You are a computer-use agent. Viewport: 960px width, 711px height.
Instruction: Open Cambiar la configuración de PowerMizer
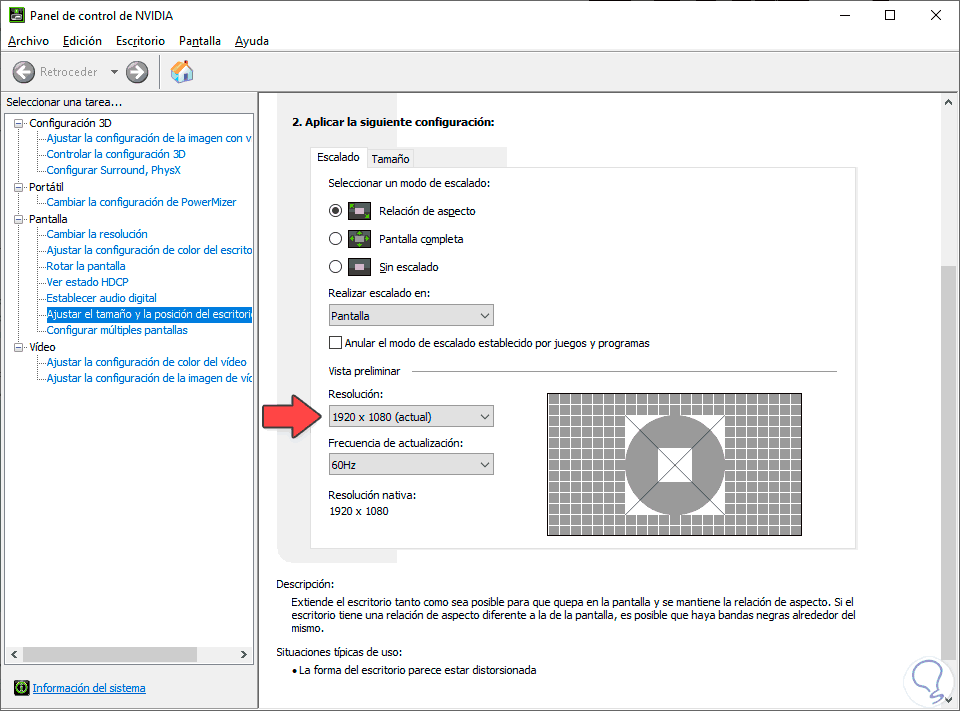coord(141,202)
